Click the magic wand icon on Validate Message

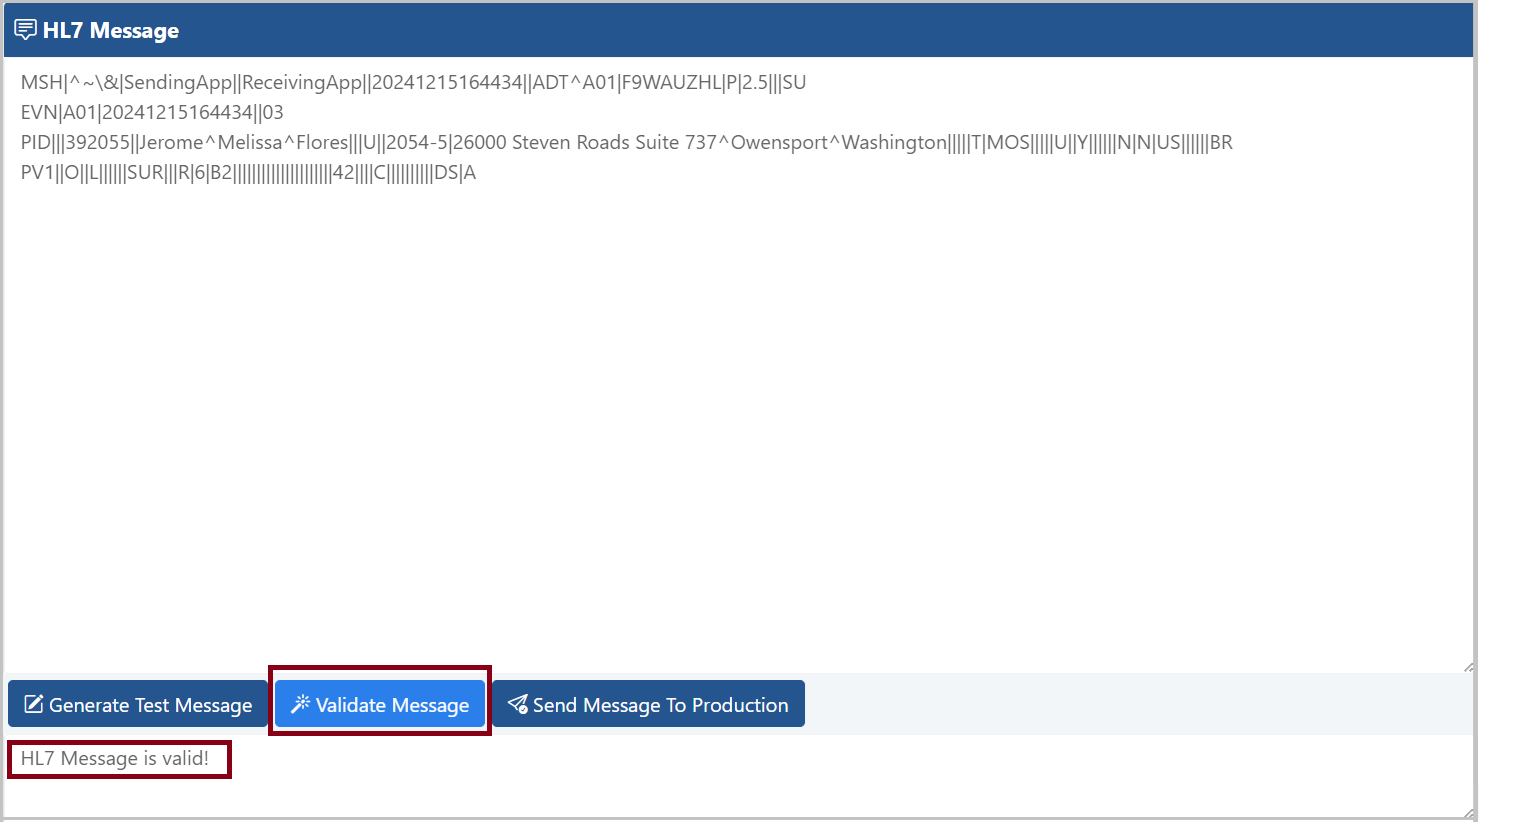[300, 704]
